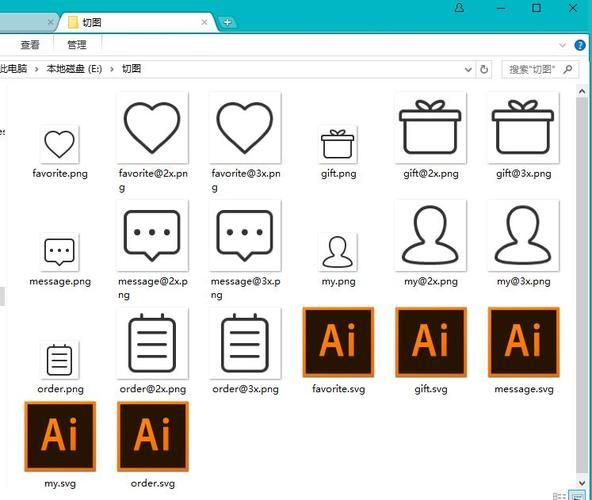Click the order@2x.png file name label
The width and height of the screenshot is (592, 500).
pyautogui.click(x=153, y=389)
